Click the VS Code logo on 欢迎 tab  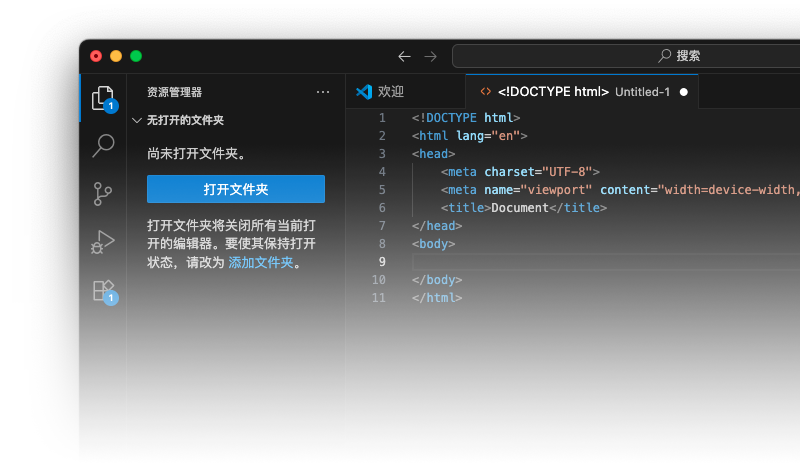[364, 92]
